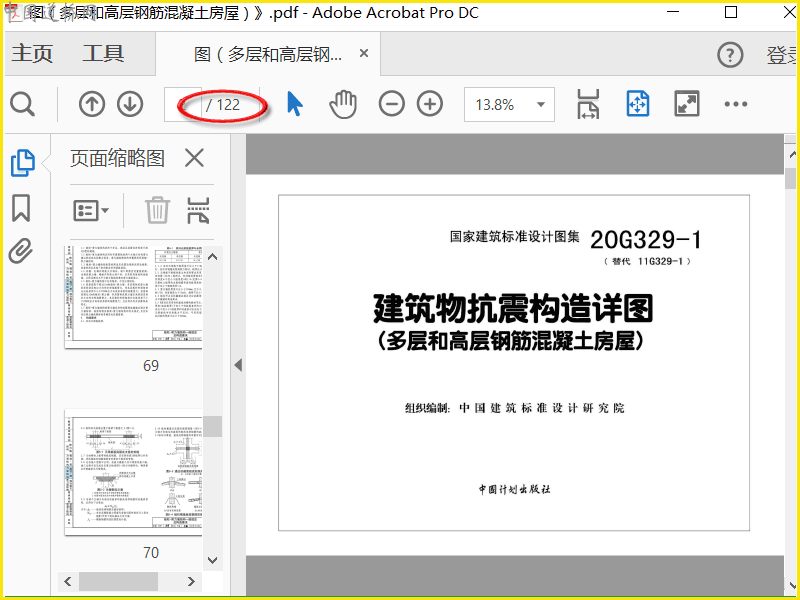Click the publisher text 中国计划出版社

(x=514, y=489)
